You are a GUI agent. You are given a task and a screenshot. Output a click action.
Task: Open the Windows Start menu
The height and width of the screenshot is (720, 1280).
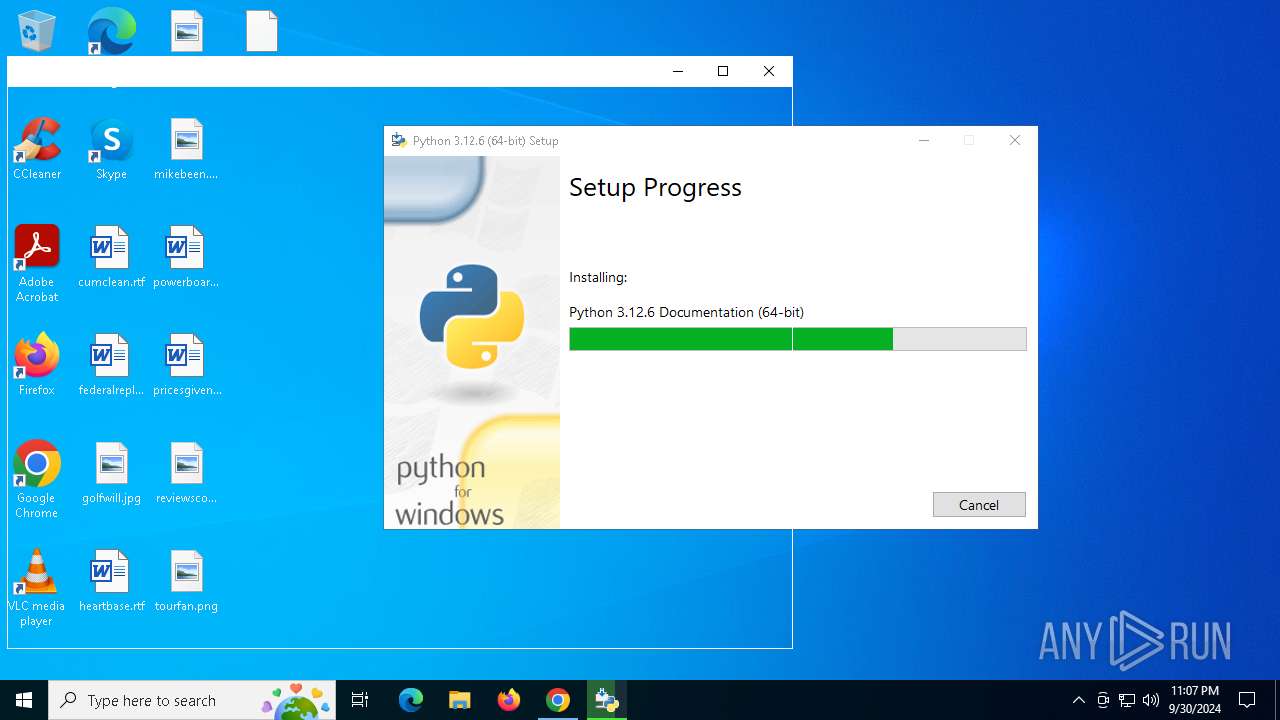click(x=24, y=700)
